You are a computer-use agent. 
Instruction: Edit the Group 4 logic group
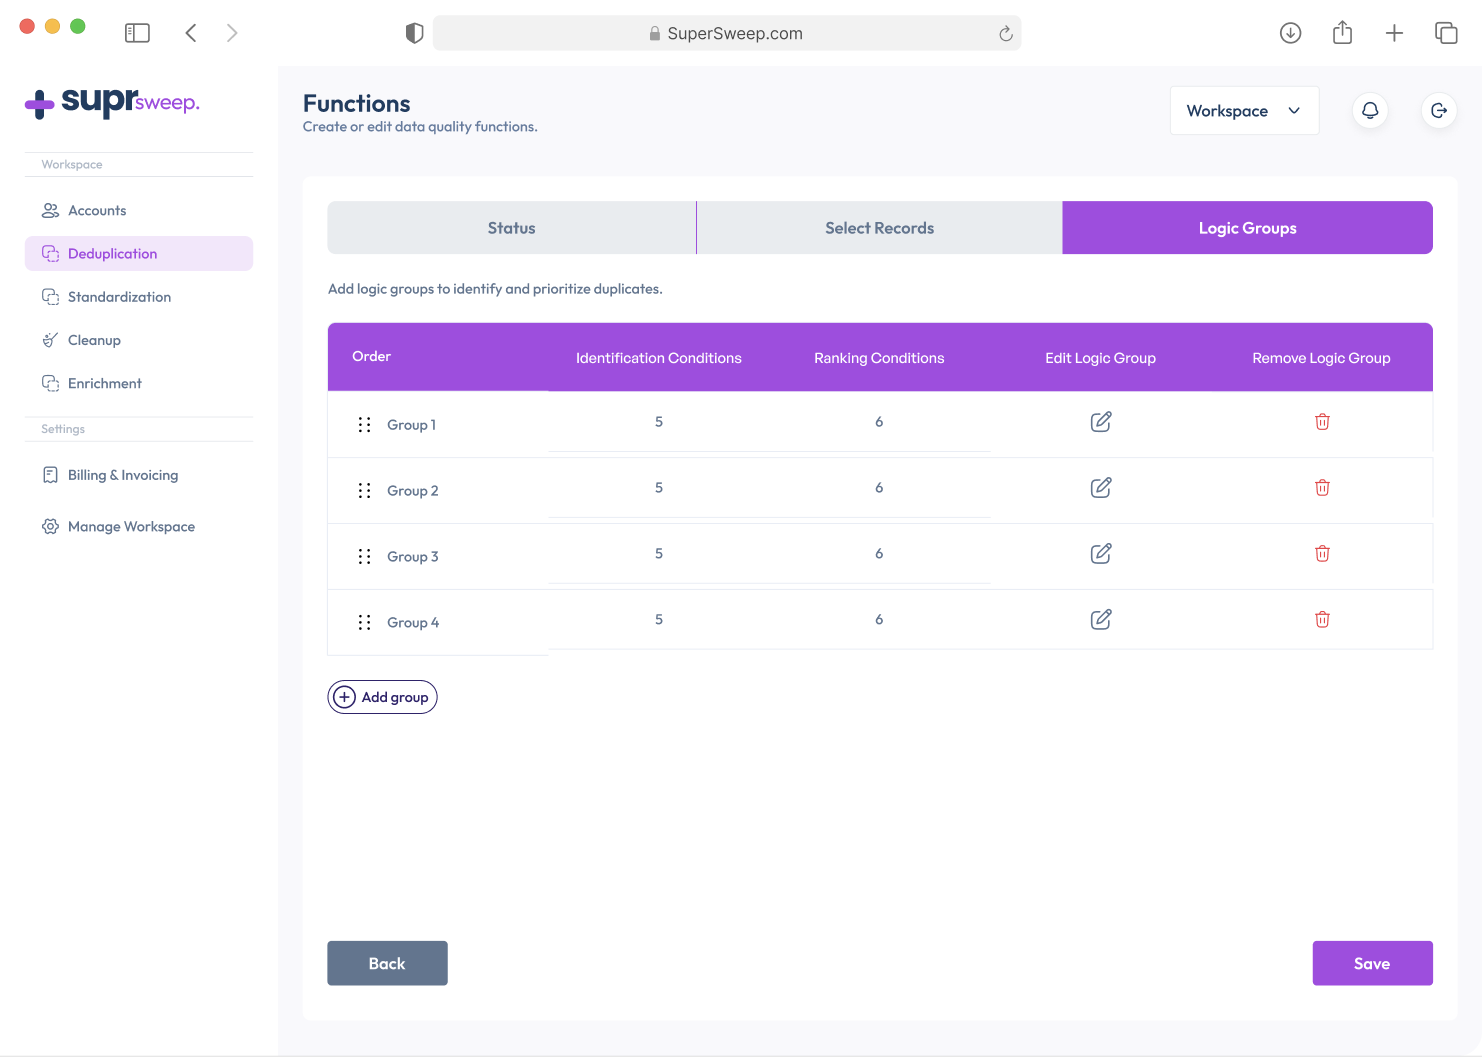pyautogui.click(x=1100, y=619)
